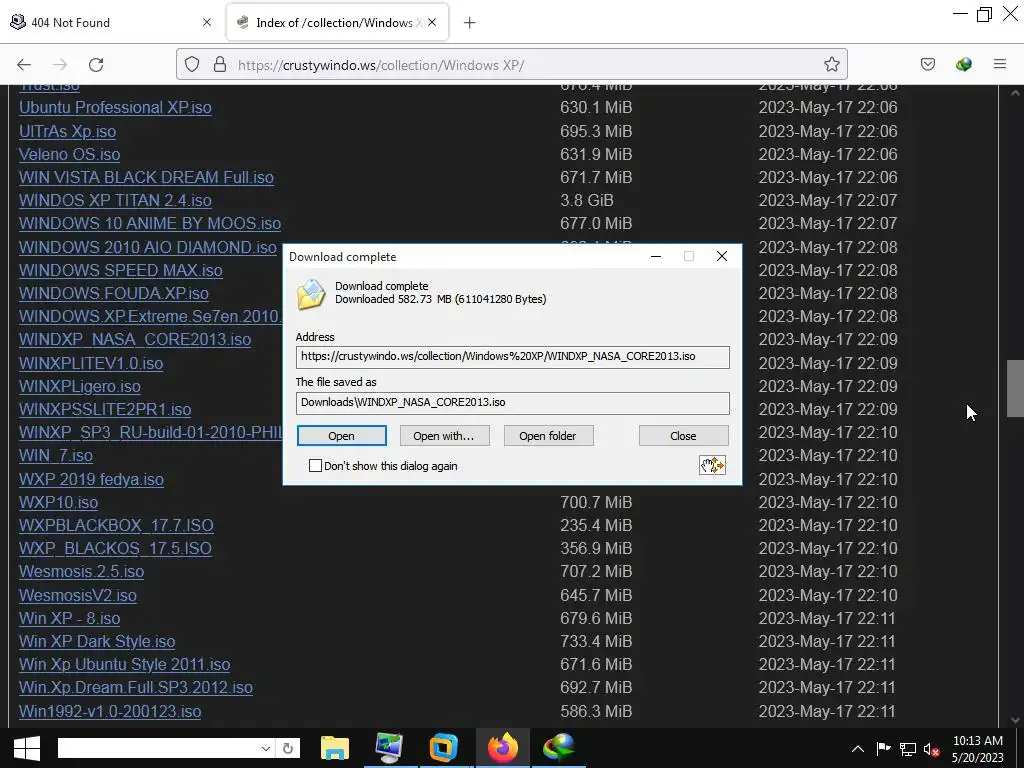Viewport: 1024px width, 768px height.
Task: Click WIN VISTA BLACK DREAM Full.iso
Action: tap(146, 177)
